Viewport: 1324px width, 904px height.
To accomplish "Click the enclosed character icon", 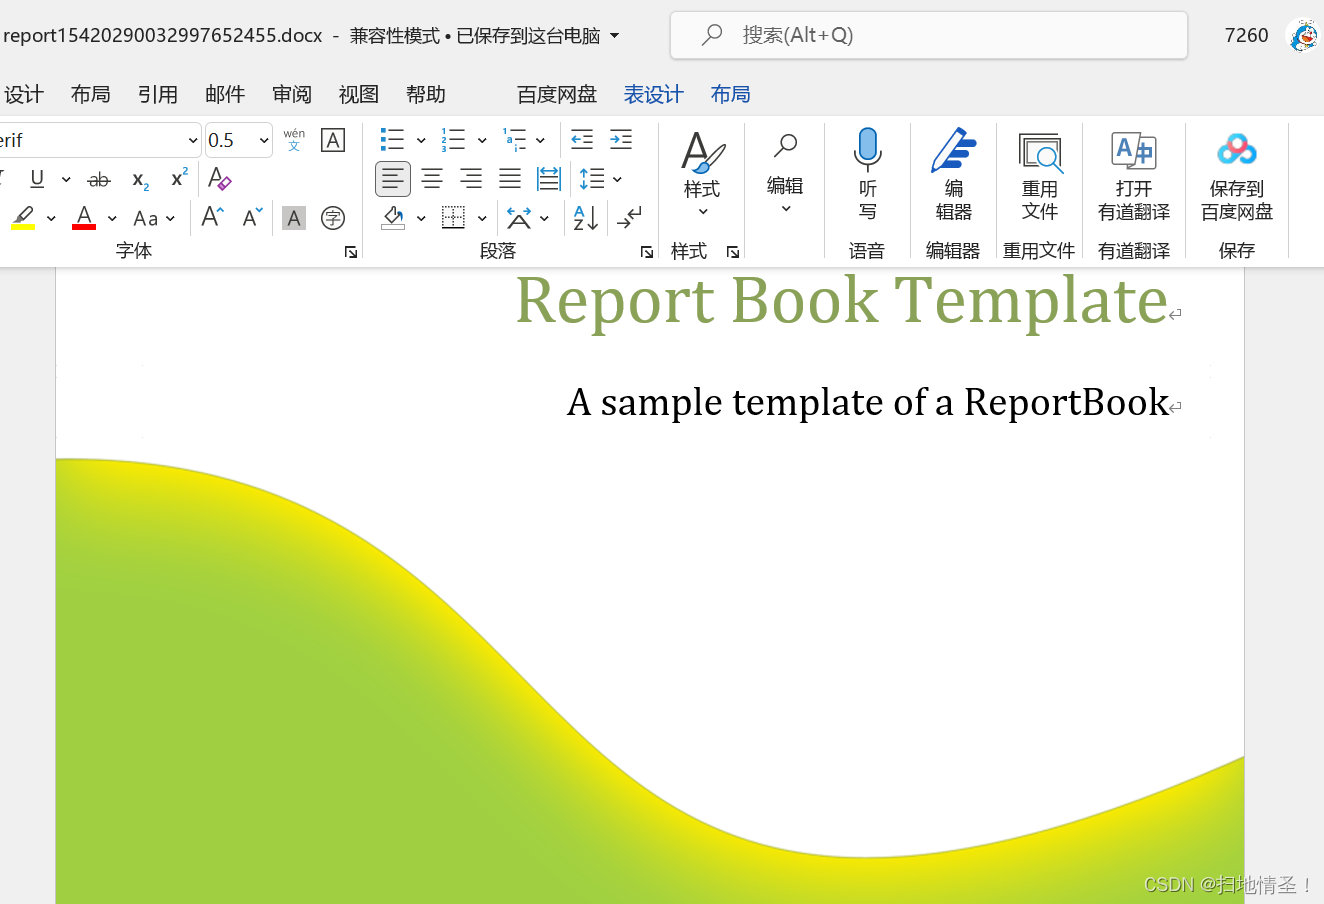I will coord(333,218).
